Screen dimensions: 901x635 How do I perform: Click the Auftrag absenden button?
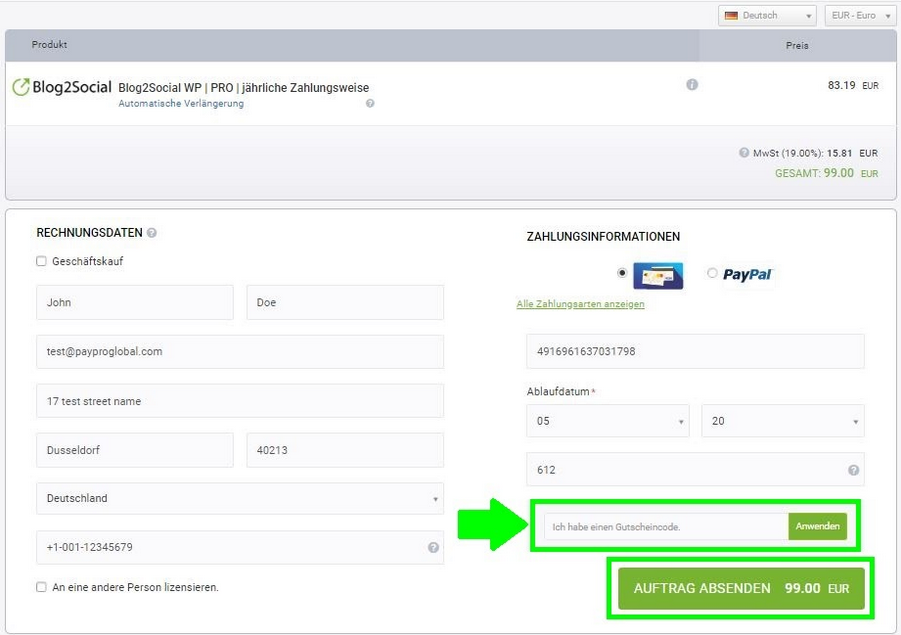coord(741,588)
